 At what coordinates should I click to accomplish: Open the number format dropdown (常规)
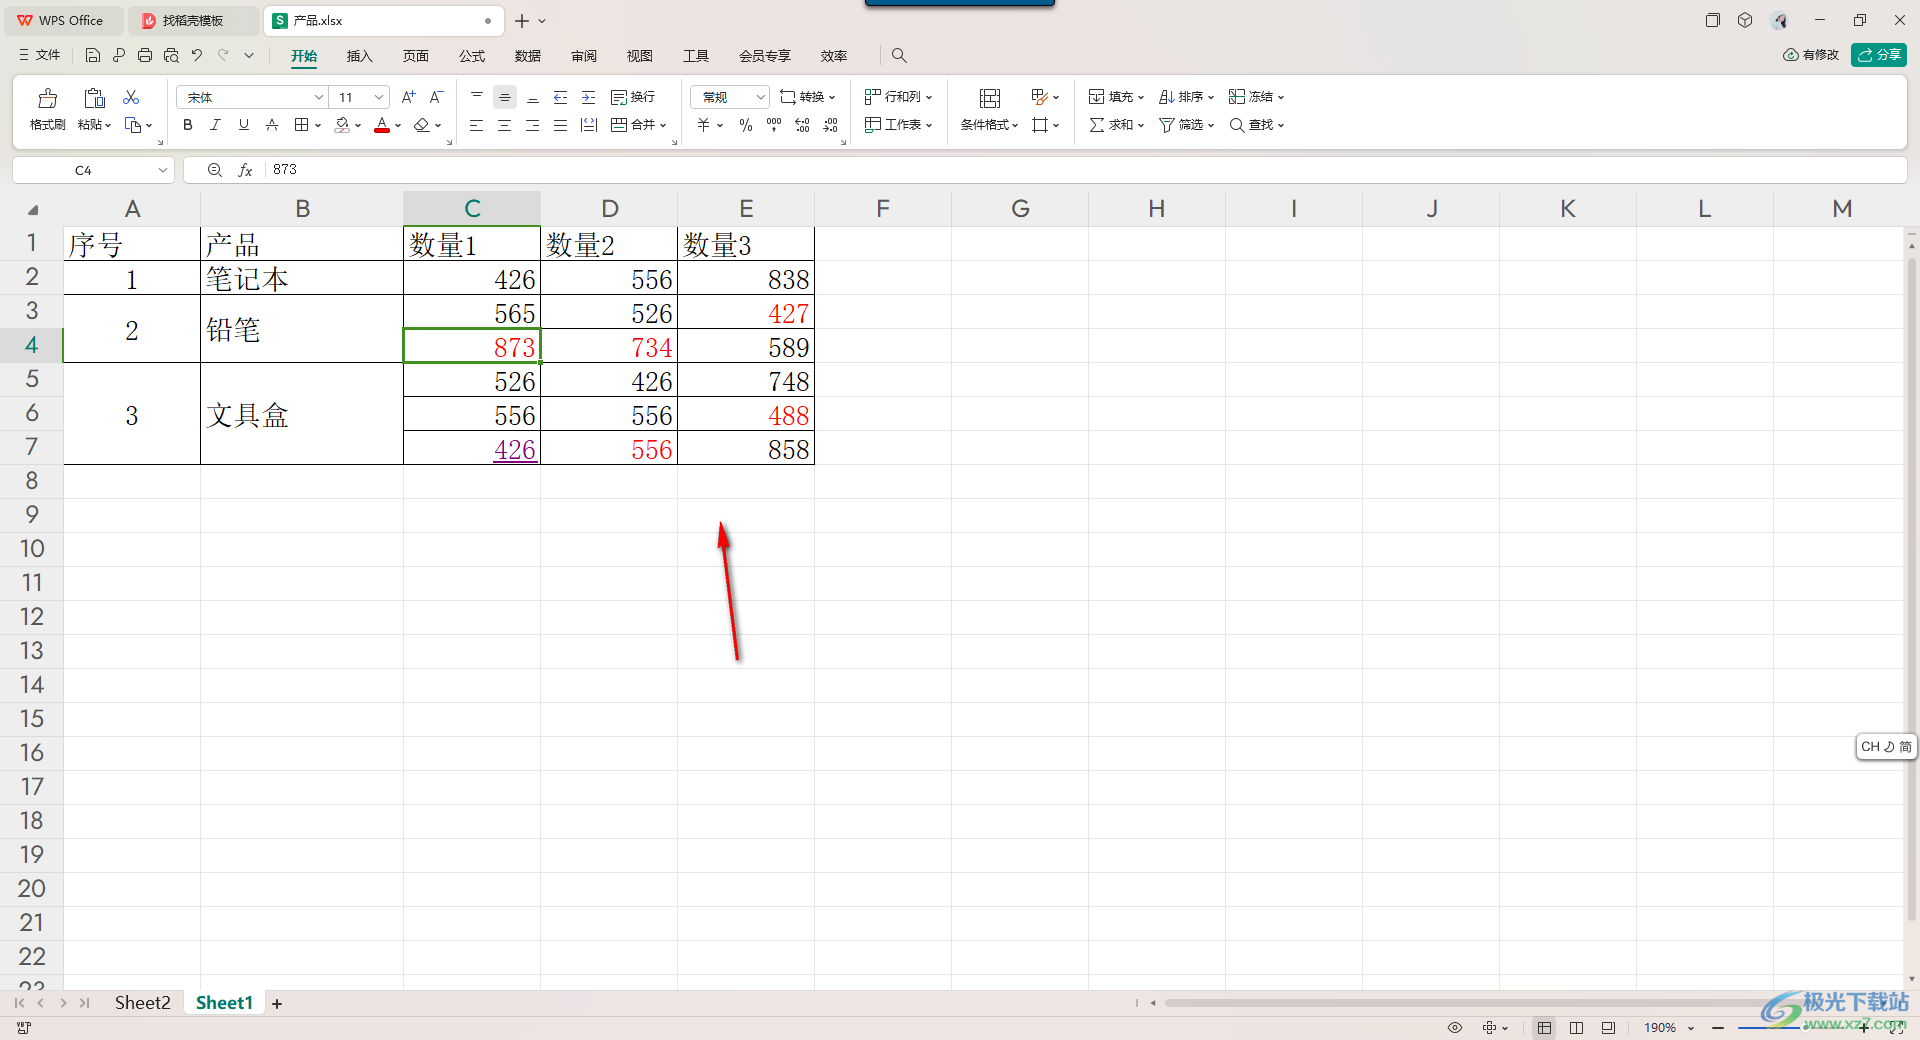[760, 97]
